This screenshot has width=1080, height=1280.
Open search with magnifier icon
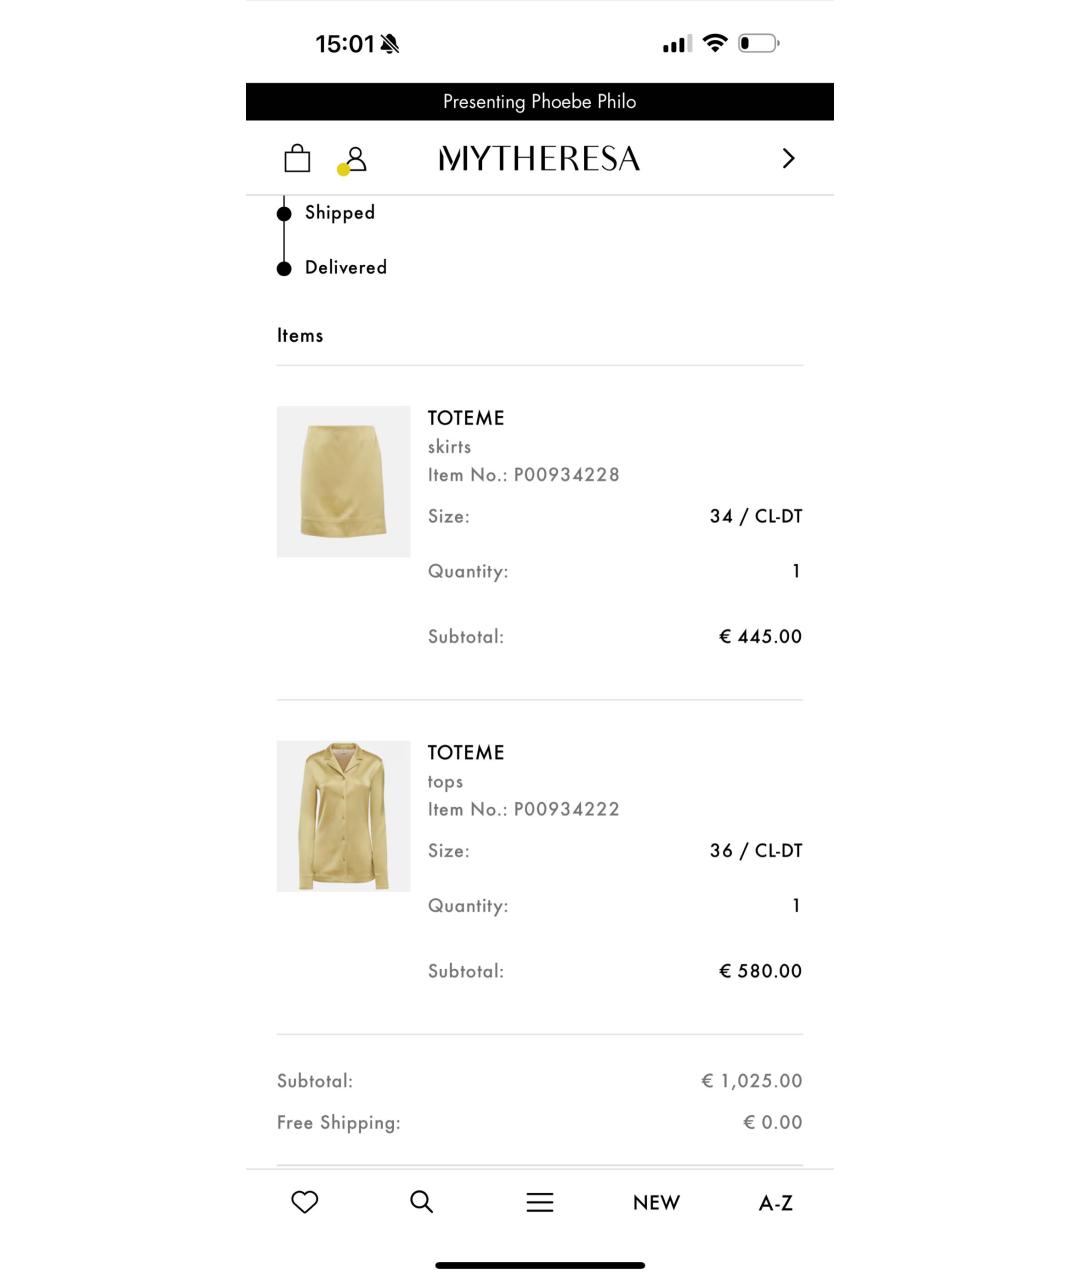point(422,1202)
